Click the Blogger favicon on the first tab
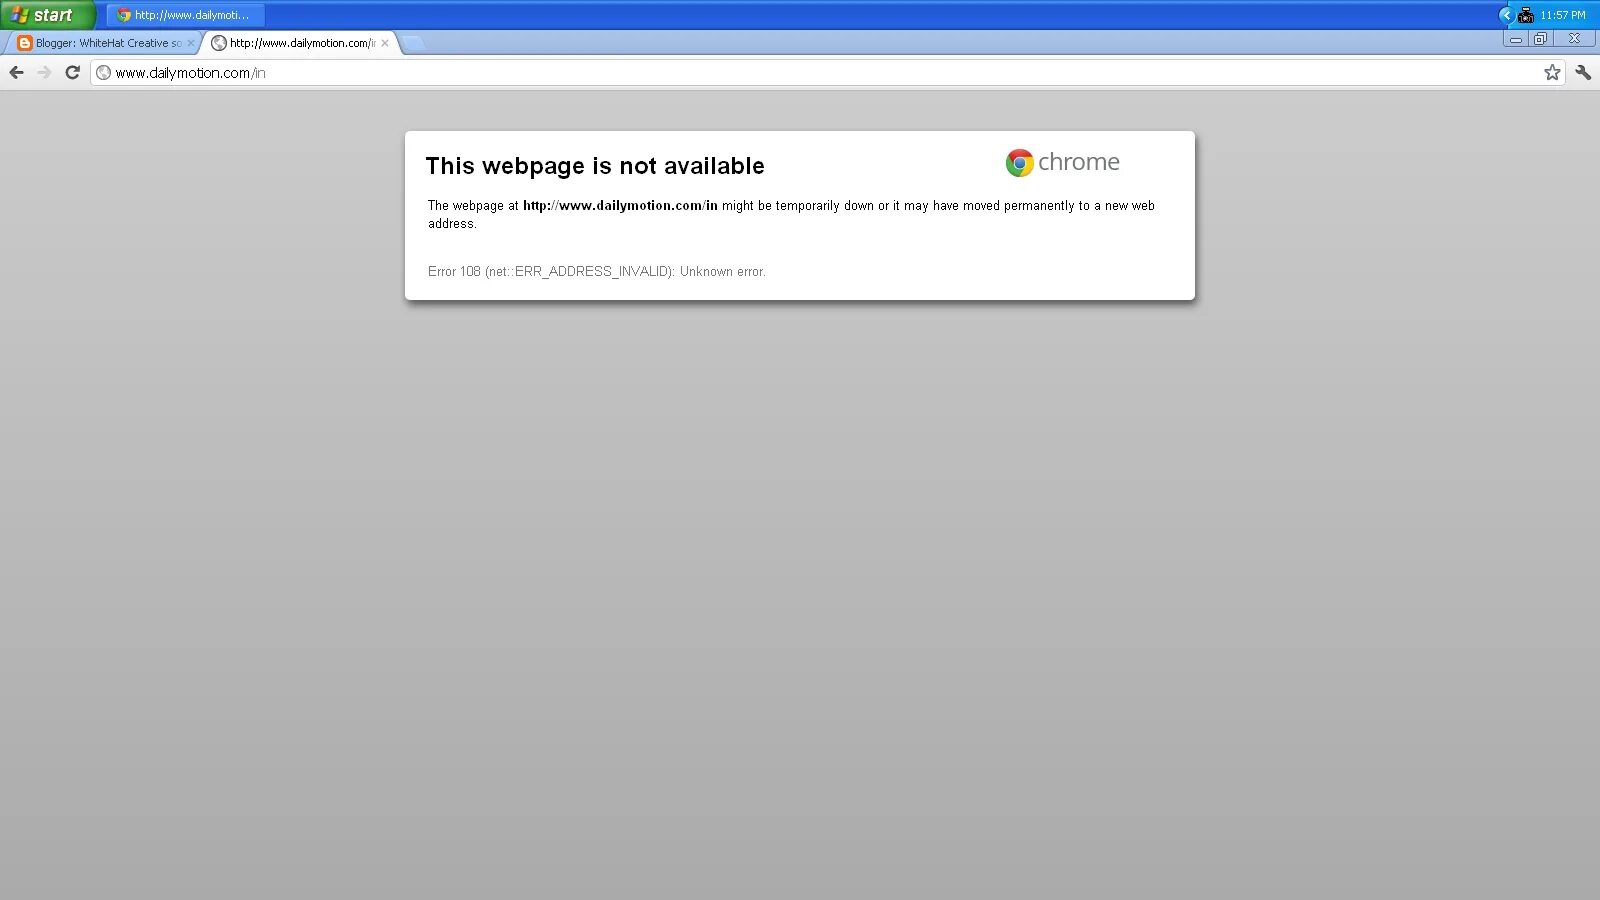This screenshot has width=1600, height=900. pos(25,43)
